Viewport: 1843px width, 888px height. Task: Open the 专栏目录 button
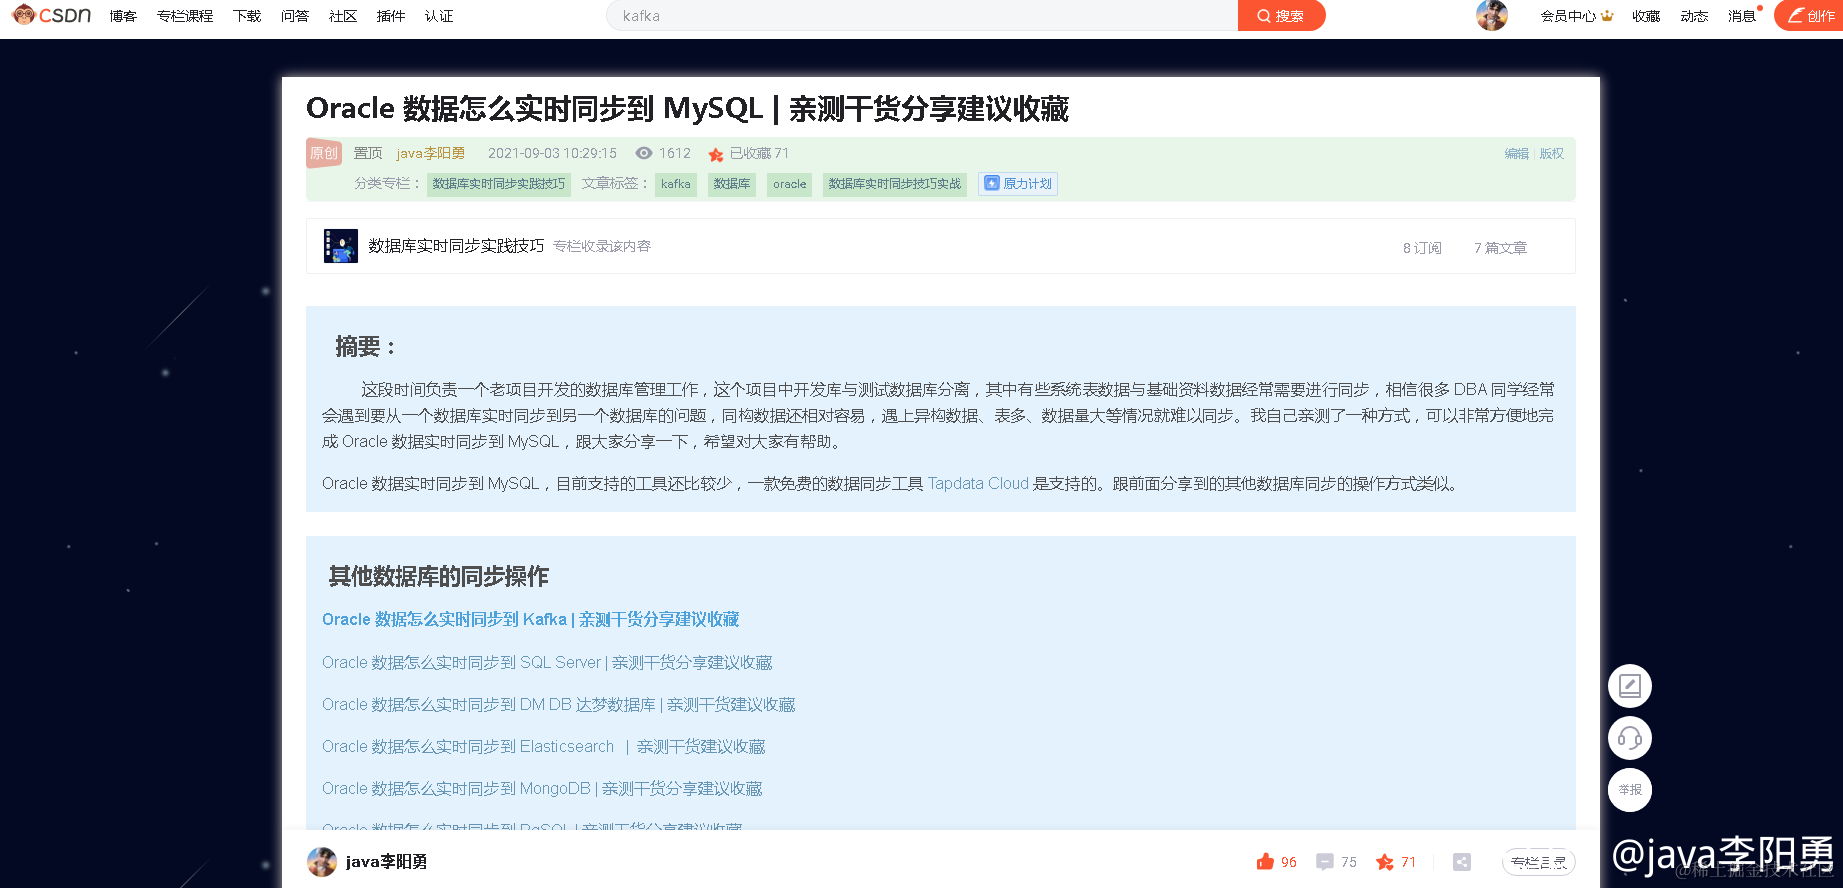(x=1539, y=862)
